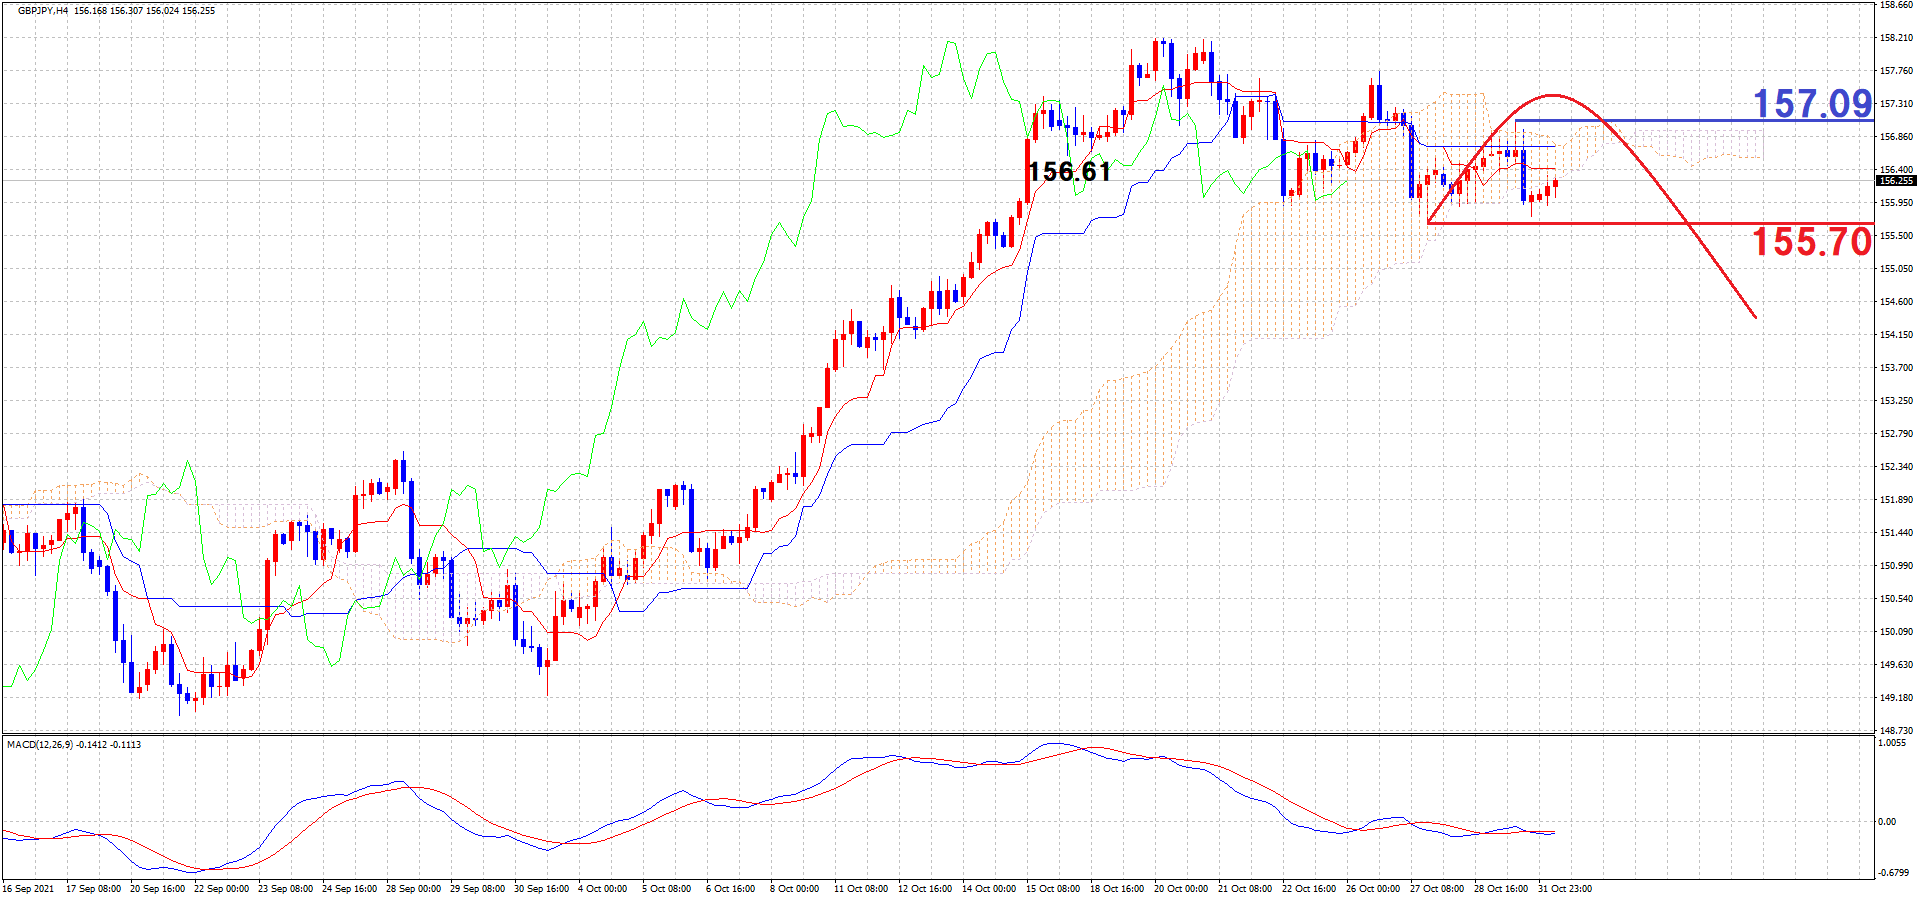
Task: Click the peak of the red arc
Action: click(x=1551, y=96)
